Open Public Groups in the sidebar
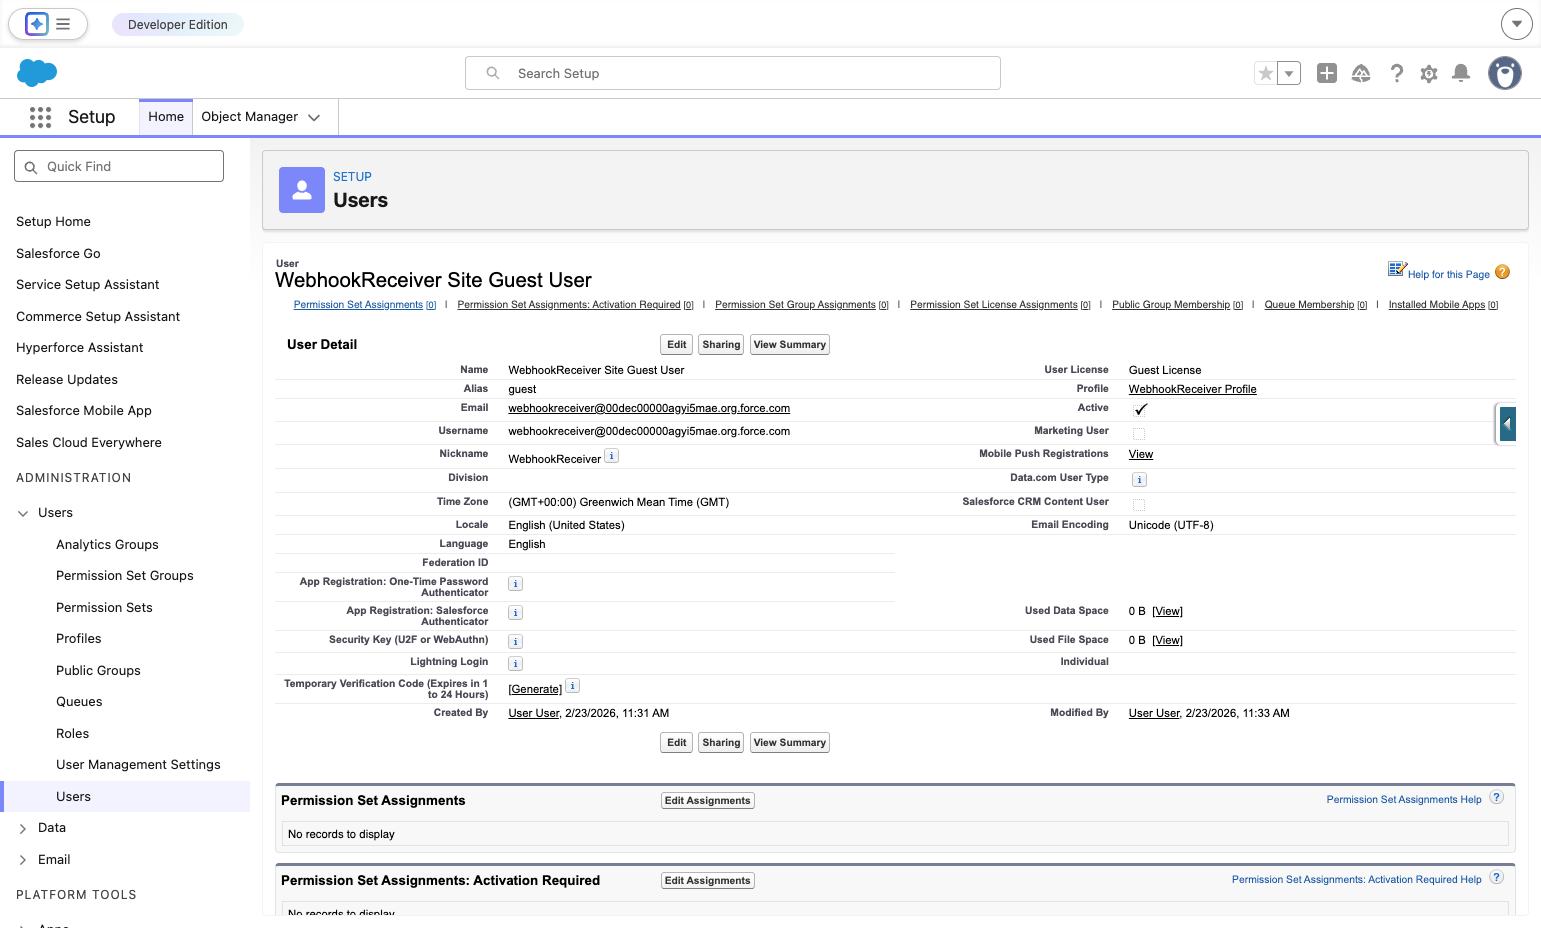This screenshot has height=928, width=1541. coord(98,671)
